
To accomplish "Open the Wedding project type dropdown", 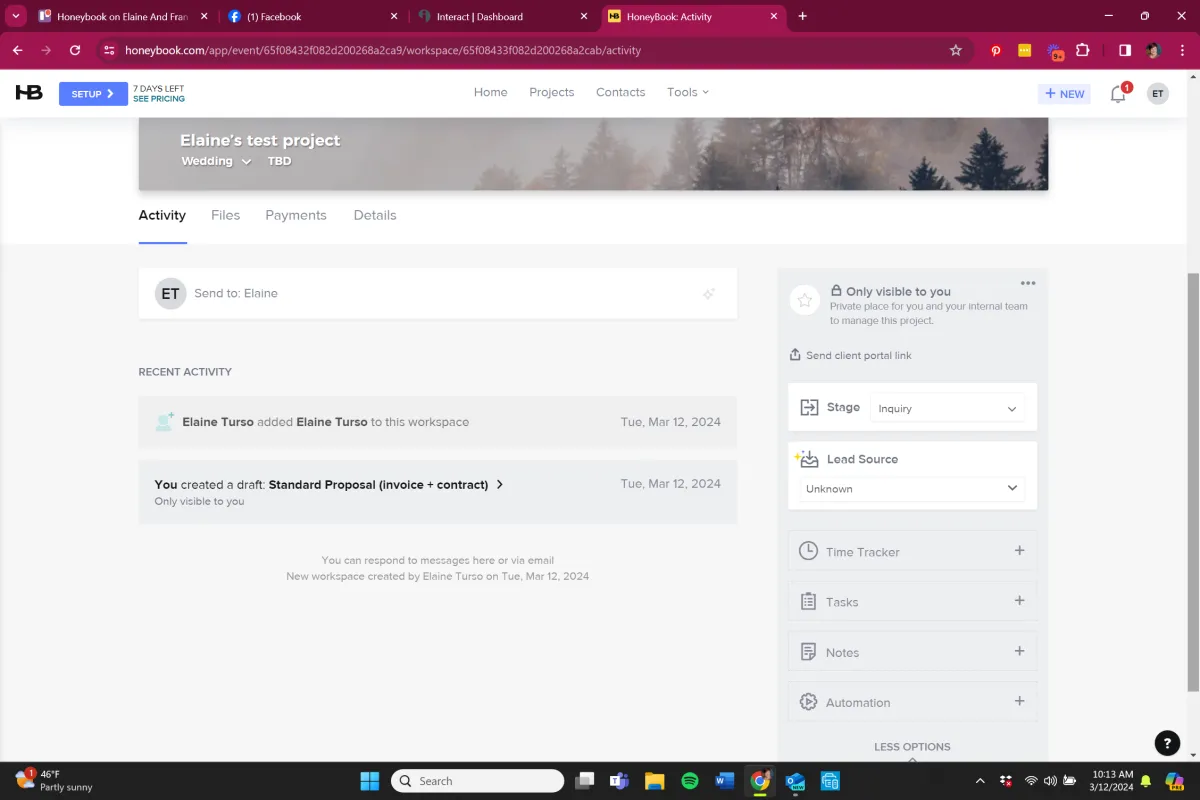I will pyautogui.click(x=216, y=161).
